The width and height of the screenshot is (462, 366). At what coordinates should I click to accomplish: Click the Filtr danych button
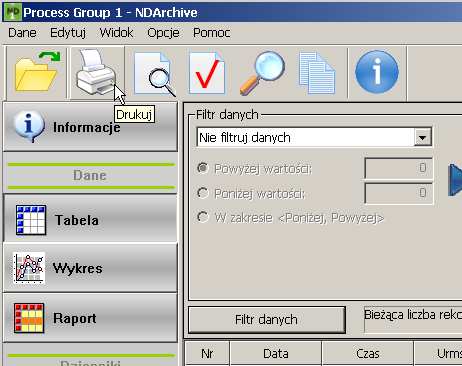[267, 320]
